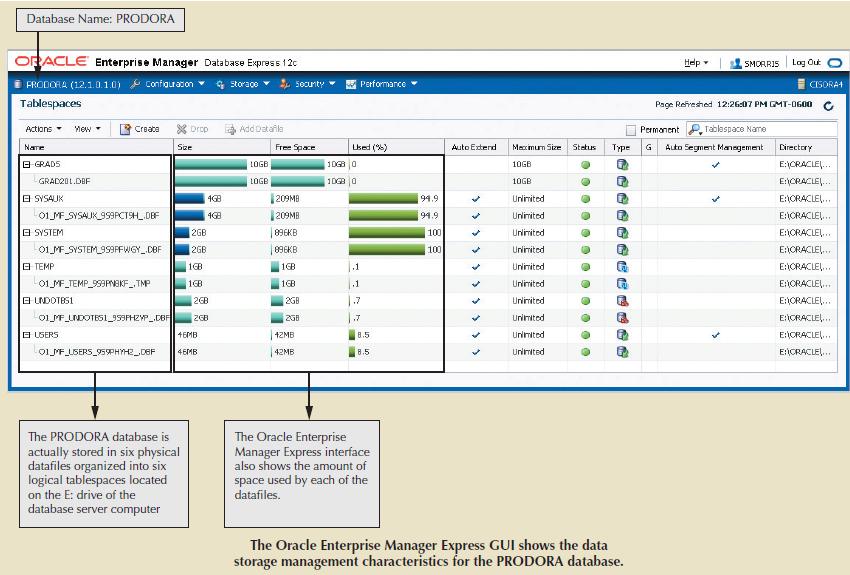Click the Performance chart icon

[x=351, y=84]
